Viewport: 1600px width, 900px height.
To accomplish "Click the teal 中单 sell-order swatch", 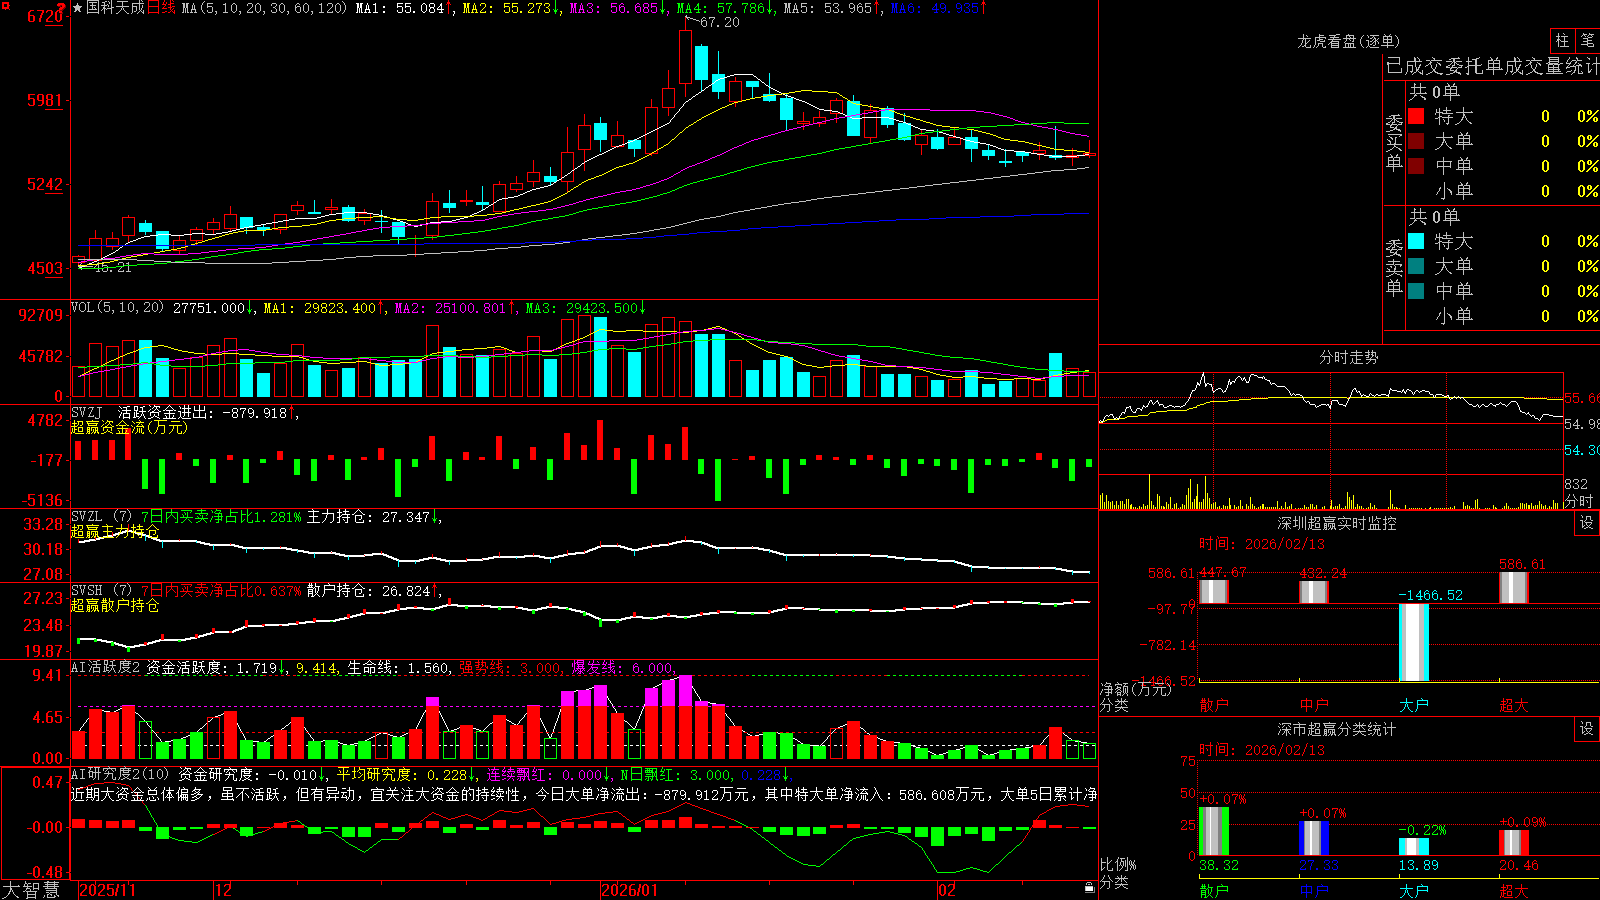I will click(x=1416, y=291).
